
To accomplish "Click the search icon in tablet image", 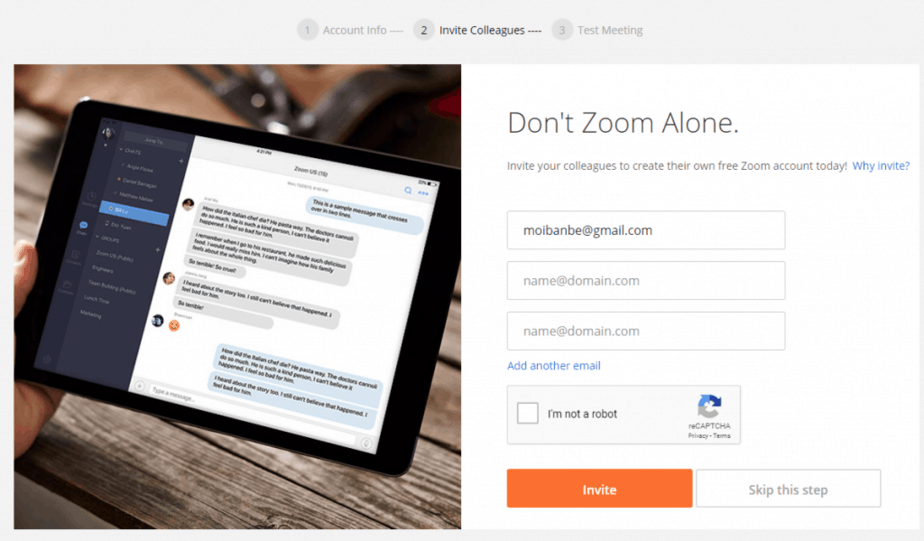I will (x=408, y=190).
